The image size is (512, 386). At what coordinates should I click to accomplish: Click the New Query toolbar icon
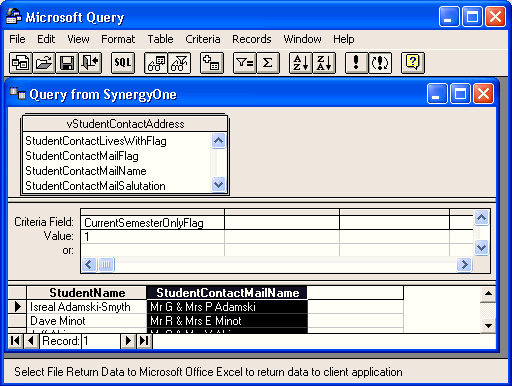21,63
